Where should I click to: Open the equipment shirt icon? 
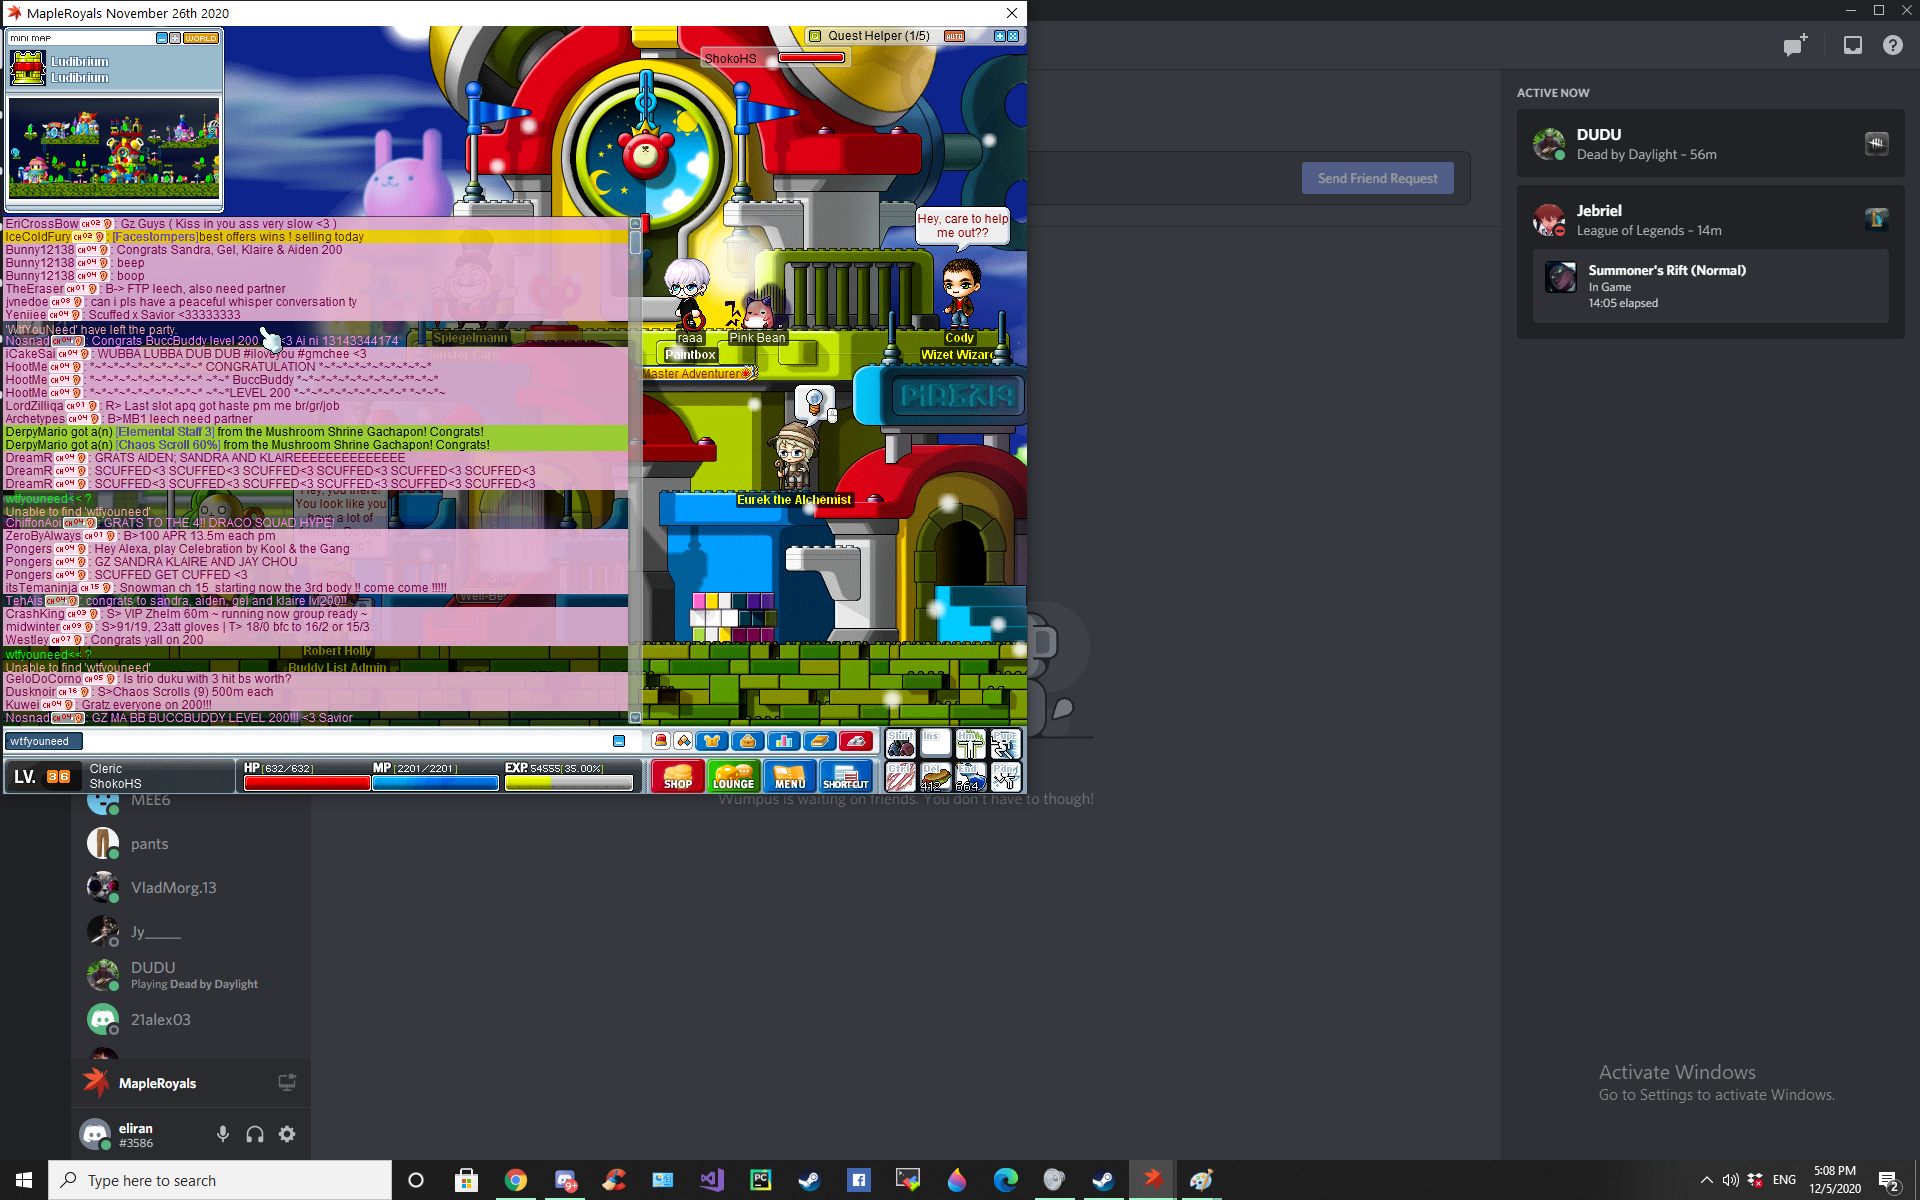(712, 741)
